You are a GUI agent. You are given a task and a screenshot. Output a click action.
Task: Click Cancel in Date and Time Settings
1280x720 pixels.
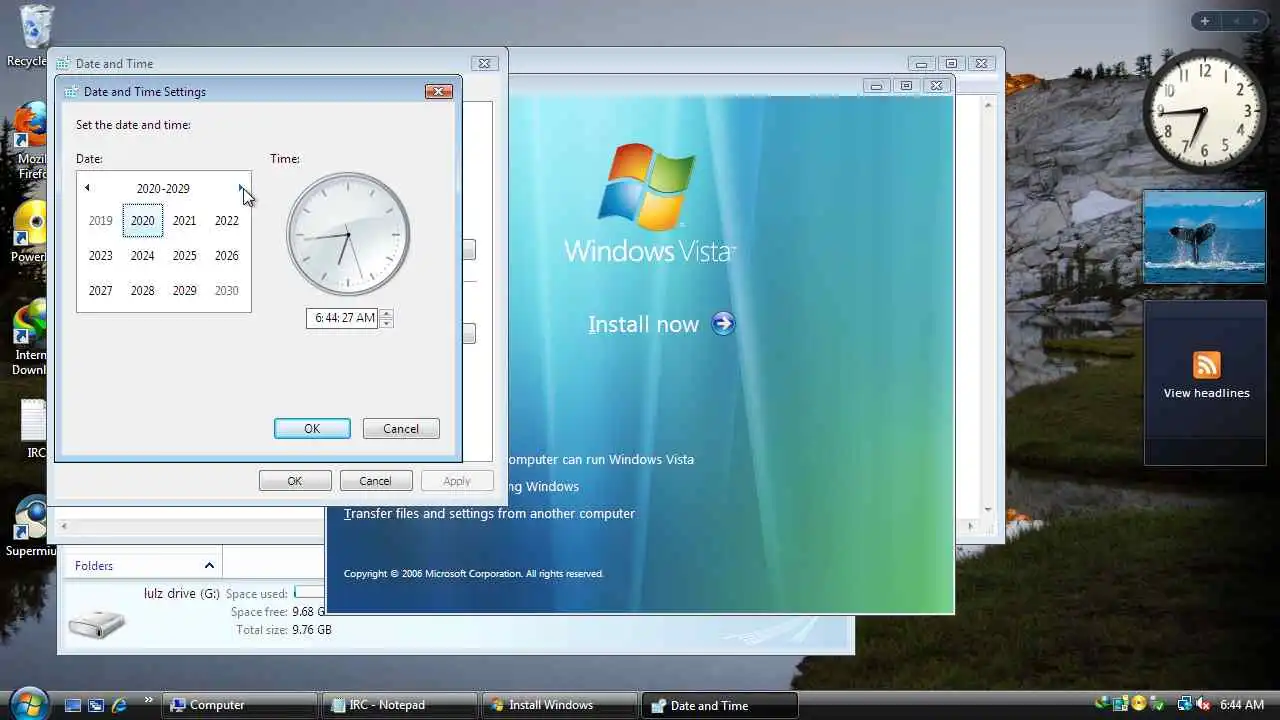(401, 428)
